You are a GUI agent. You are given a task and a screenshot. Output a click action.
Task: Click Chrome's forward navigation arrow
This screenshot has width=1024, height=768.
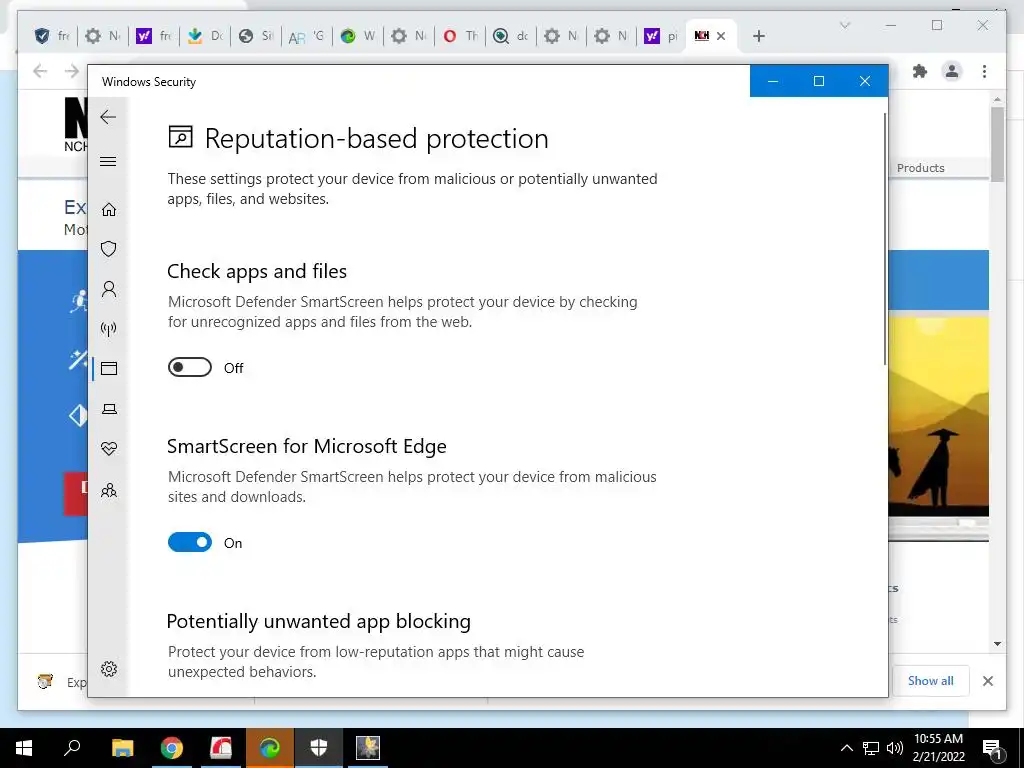(x=72, y=71)
